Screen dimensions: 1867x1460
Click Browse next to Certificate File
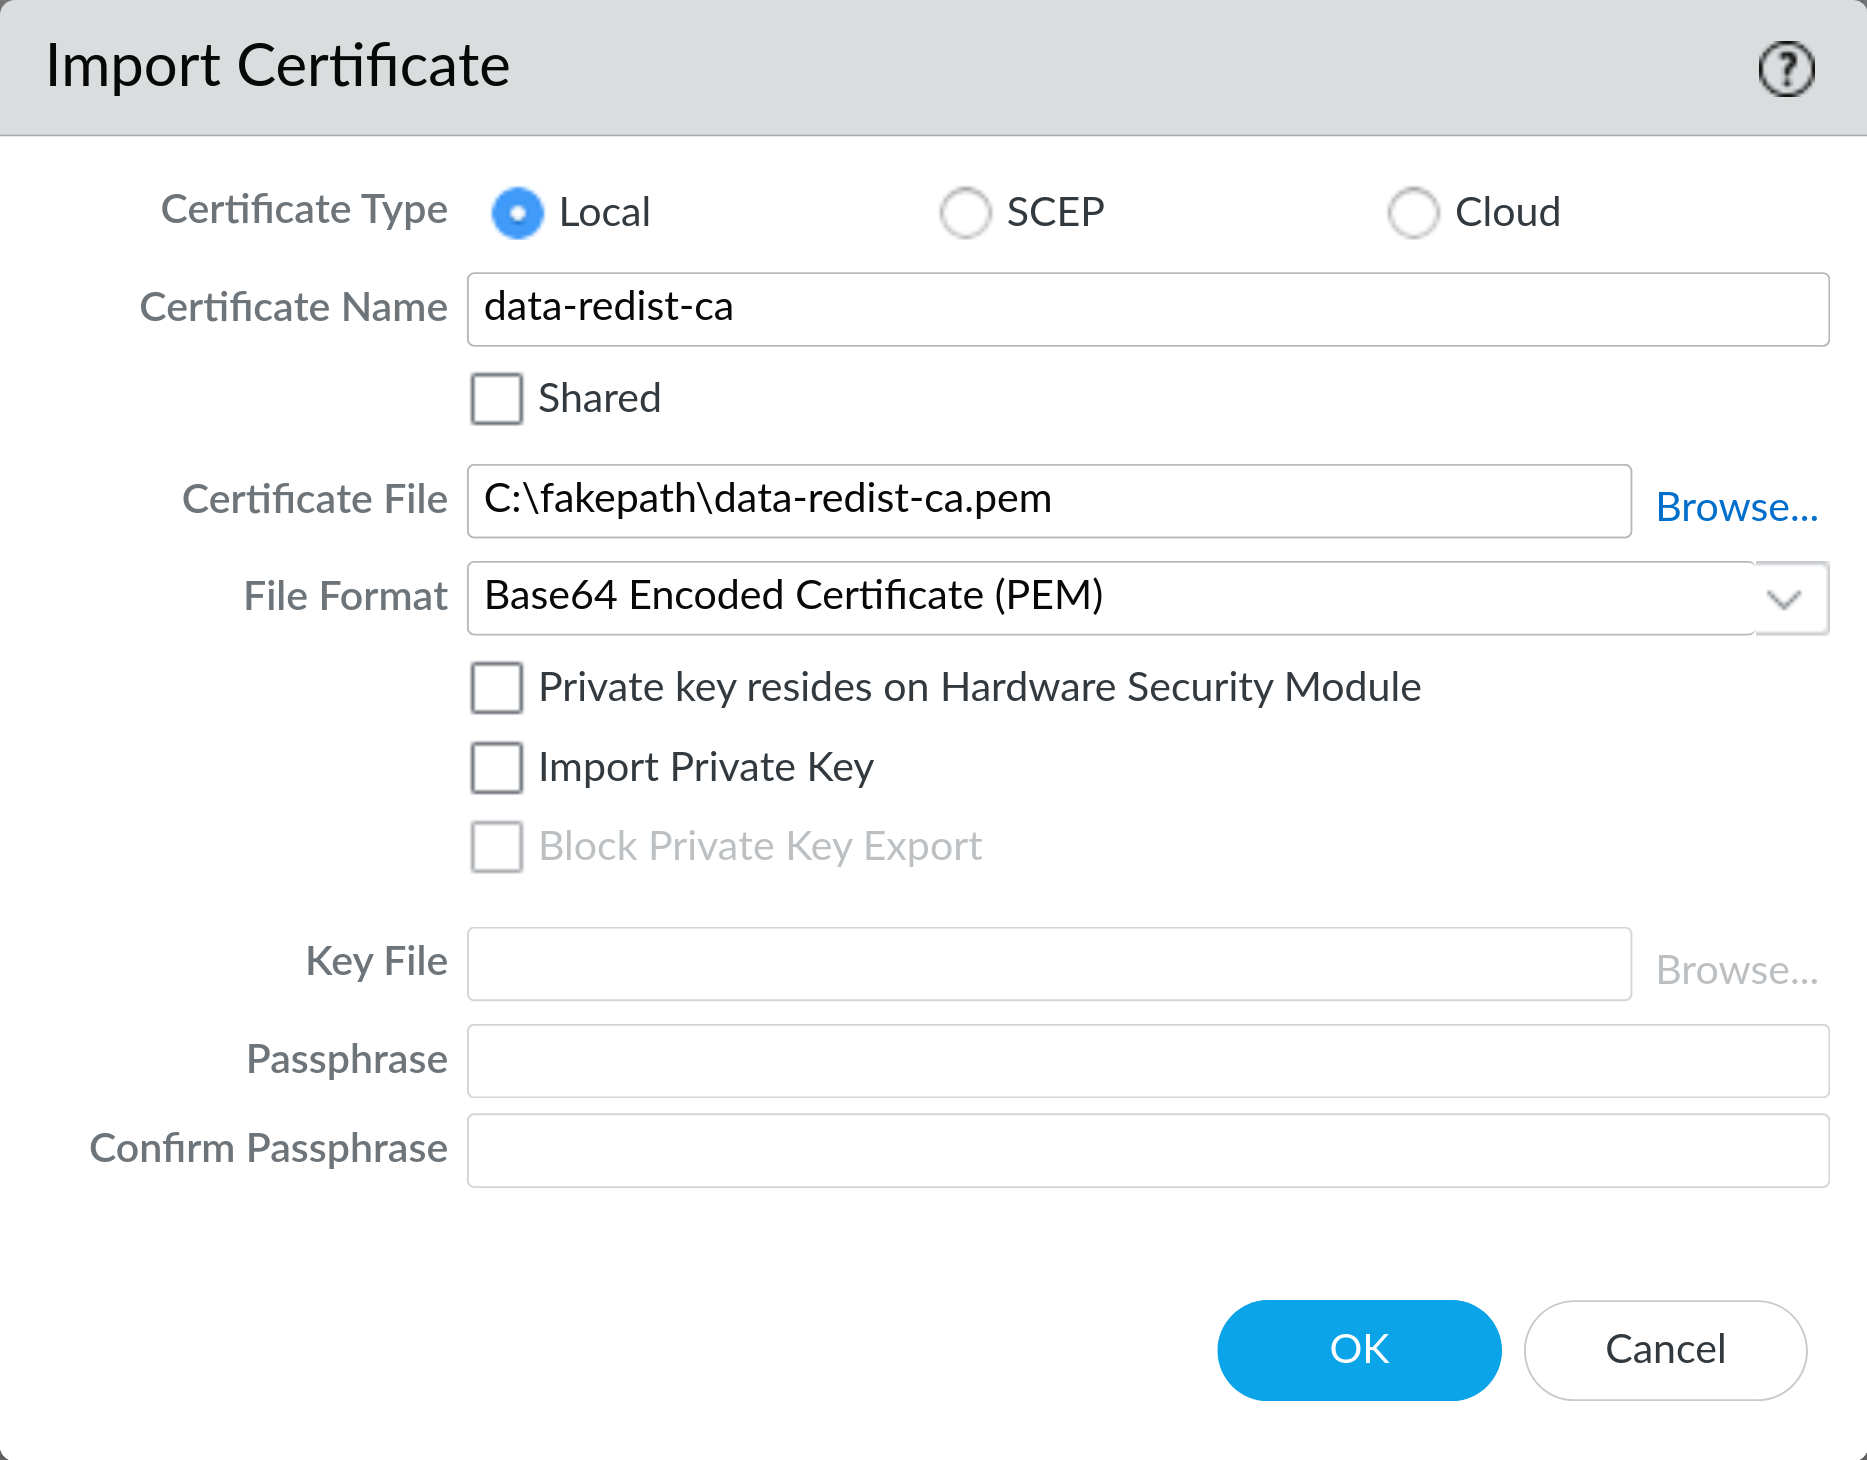[x=1737, y=507]
